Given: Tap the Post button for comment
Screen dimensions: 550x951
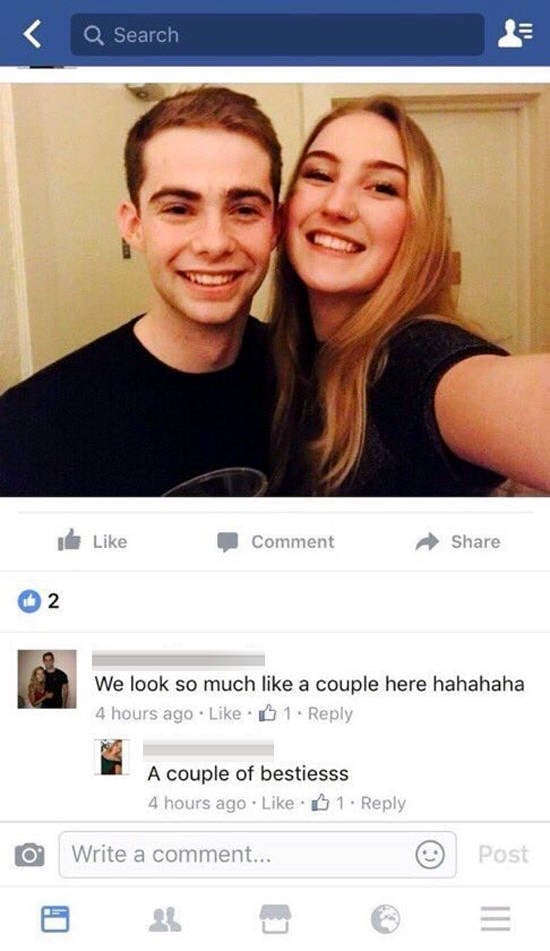Looking at the screenshot, I should pos(503,855).
